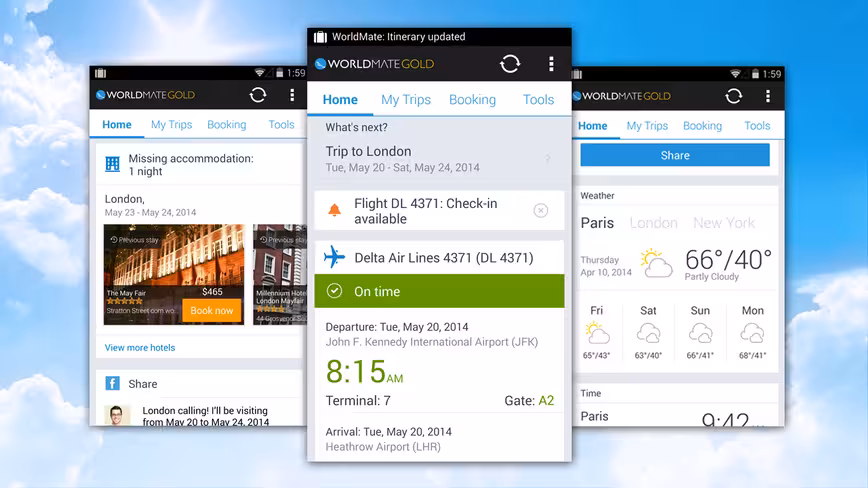Tap Terminal: 7 text

coord(358,401)
